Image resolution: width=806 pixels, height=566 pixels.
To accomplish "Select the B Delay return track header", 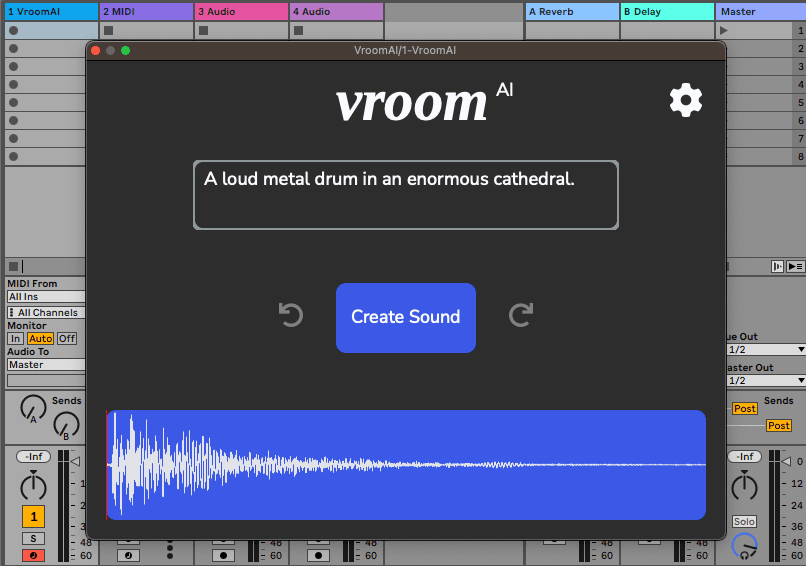I will tap(667, 11).
